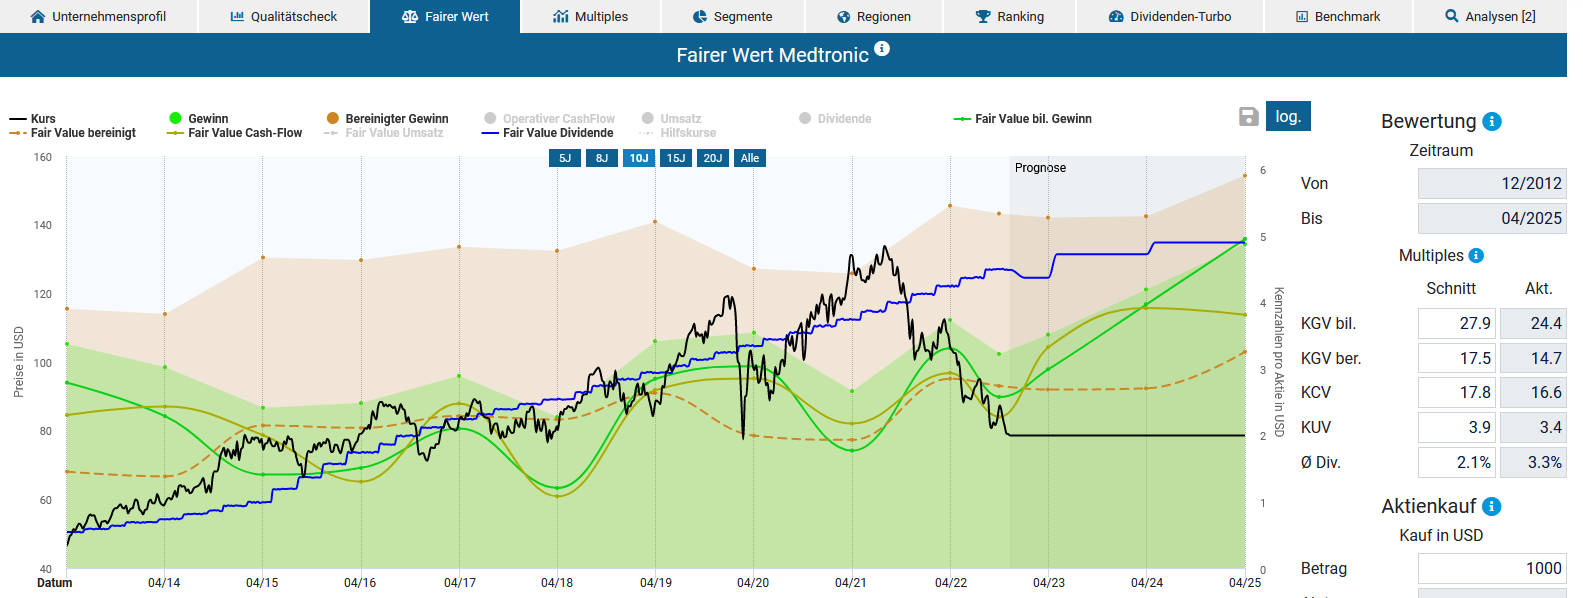
Task: Click the KGV ber. current value 14.7
Action: click(x=1533, y=358)
